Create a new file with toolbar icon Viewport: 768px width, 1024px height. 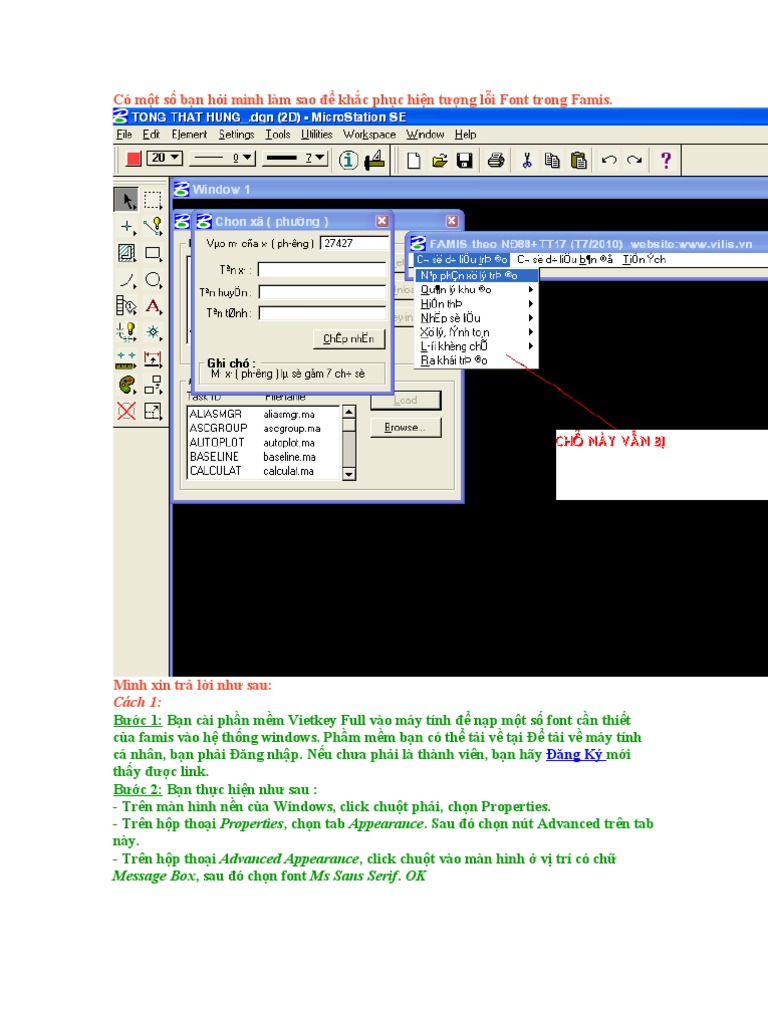click(x=413, y=160)
